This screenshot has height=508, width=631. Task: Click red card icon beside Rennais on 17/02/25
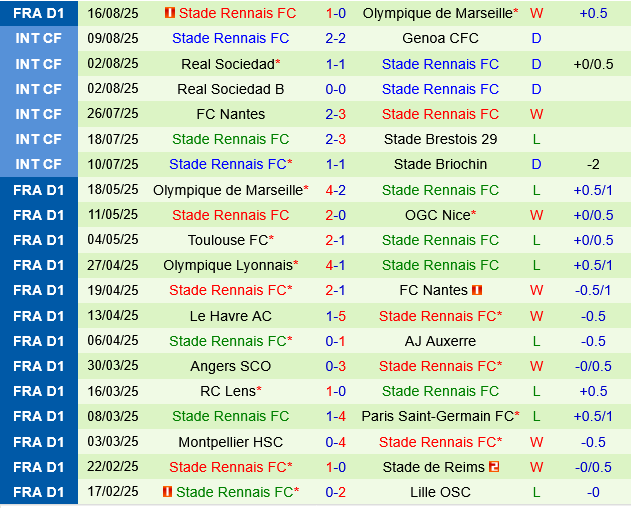(166, 492)
